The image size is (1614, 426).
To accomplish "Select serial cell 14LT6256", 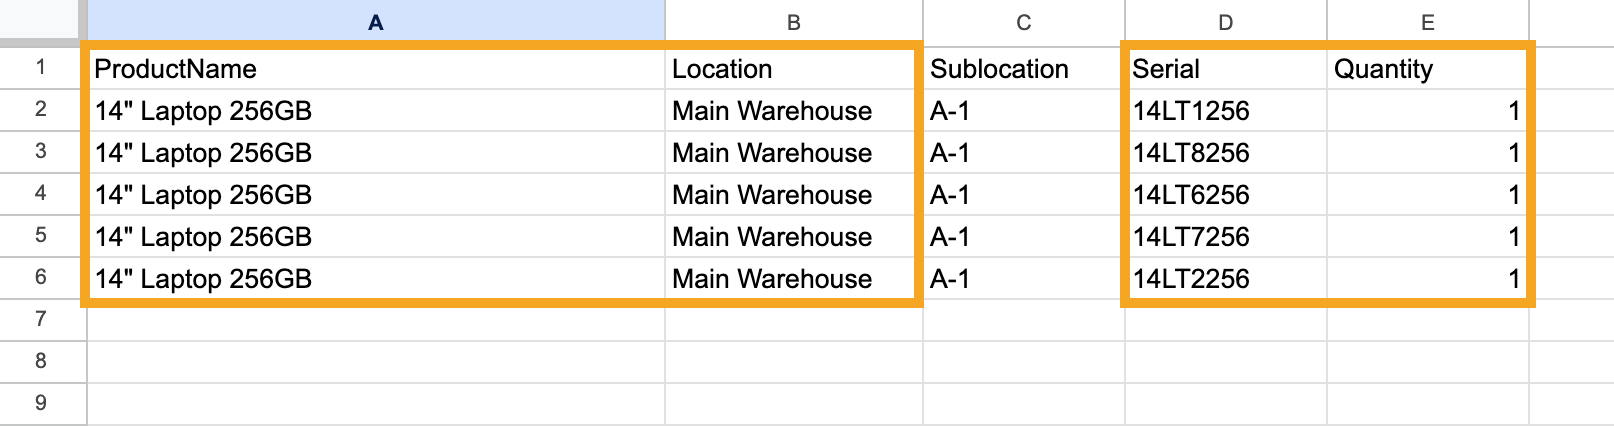I will click(1226, 195).
